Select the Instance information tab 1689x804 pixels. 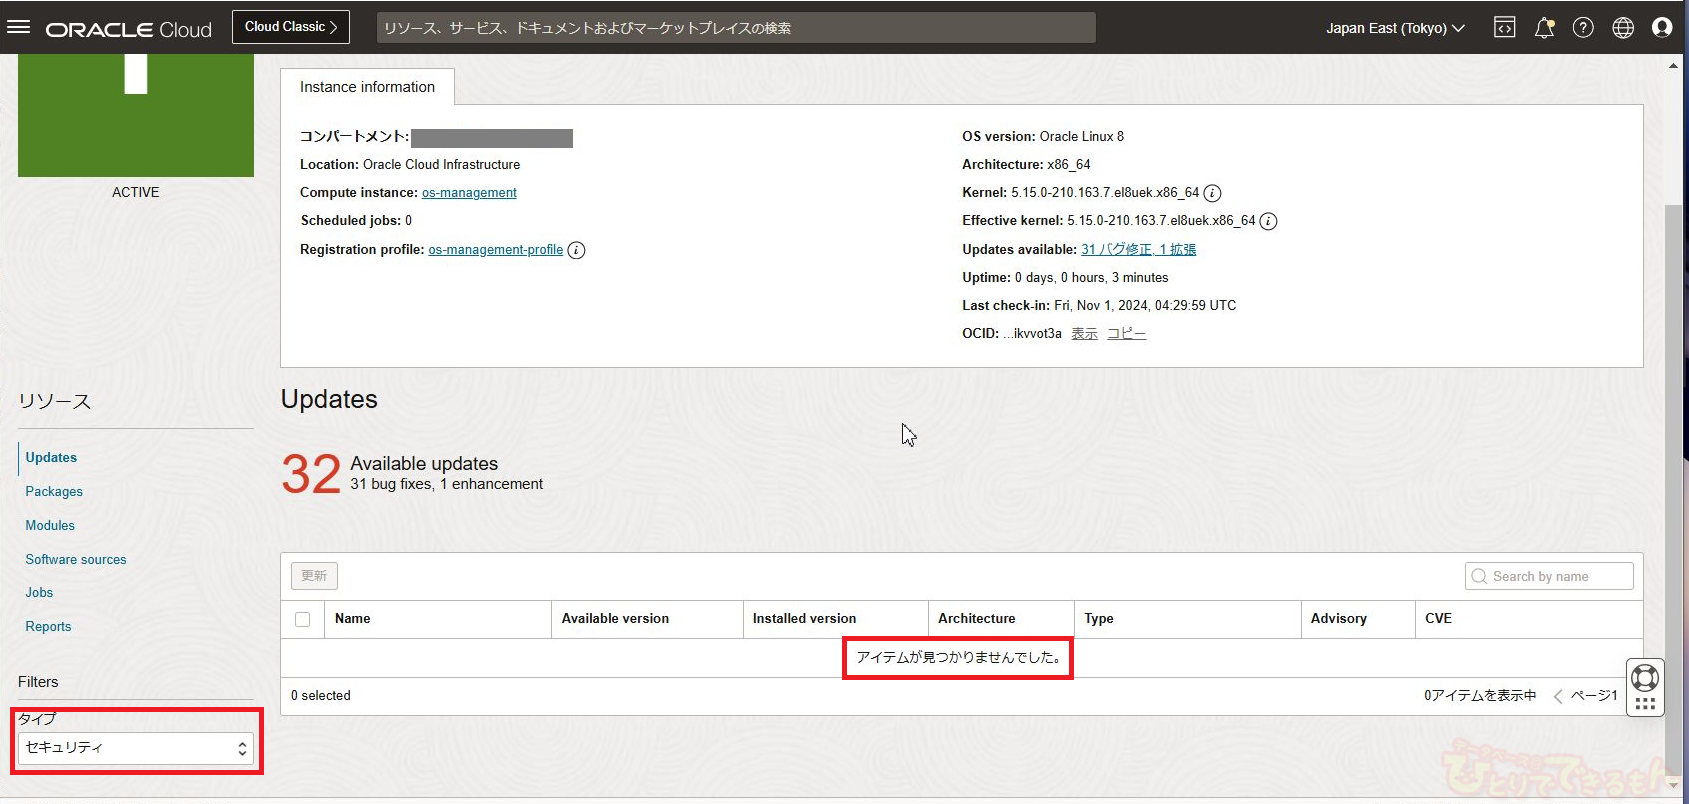pos(367,87)
